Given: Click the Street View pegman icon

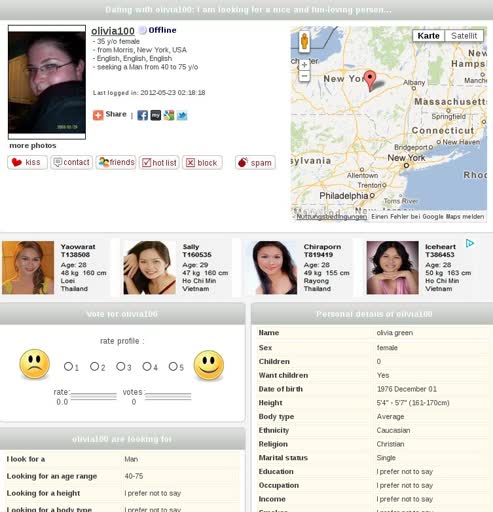Looking at the screenshot, I should tap(304, 42).
